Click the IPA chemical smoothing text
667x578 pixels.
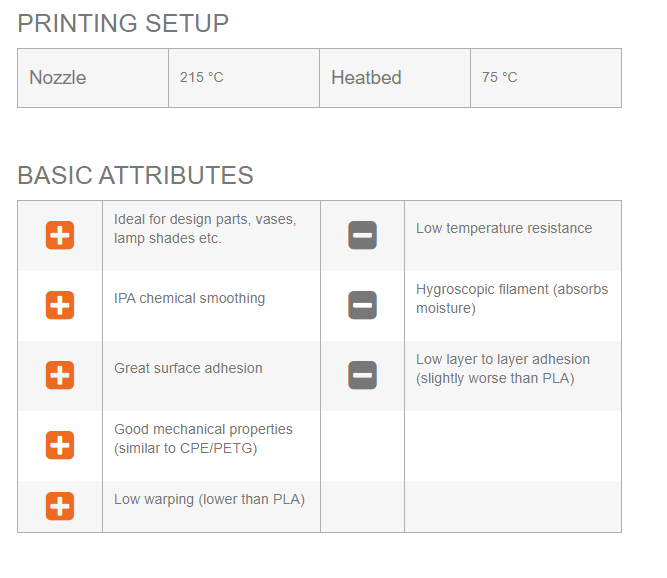190,298
